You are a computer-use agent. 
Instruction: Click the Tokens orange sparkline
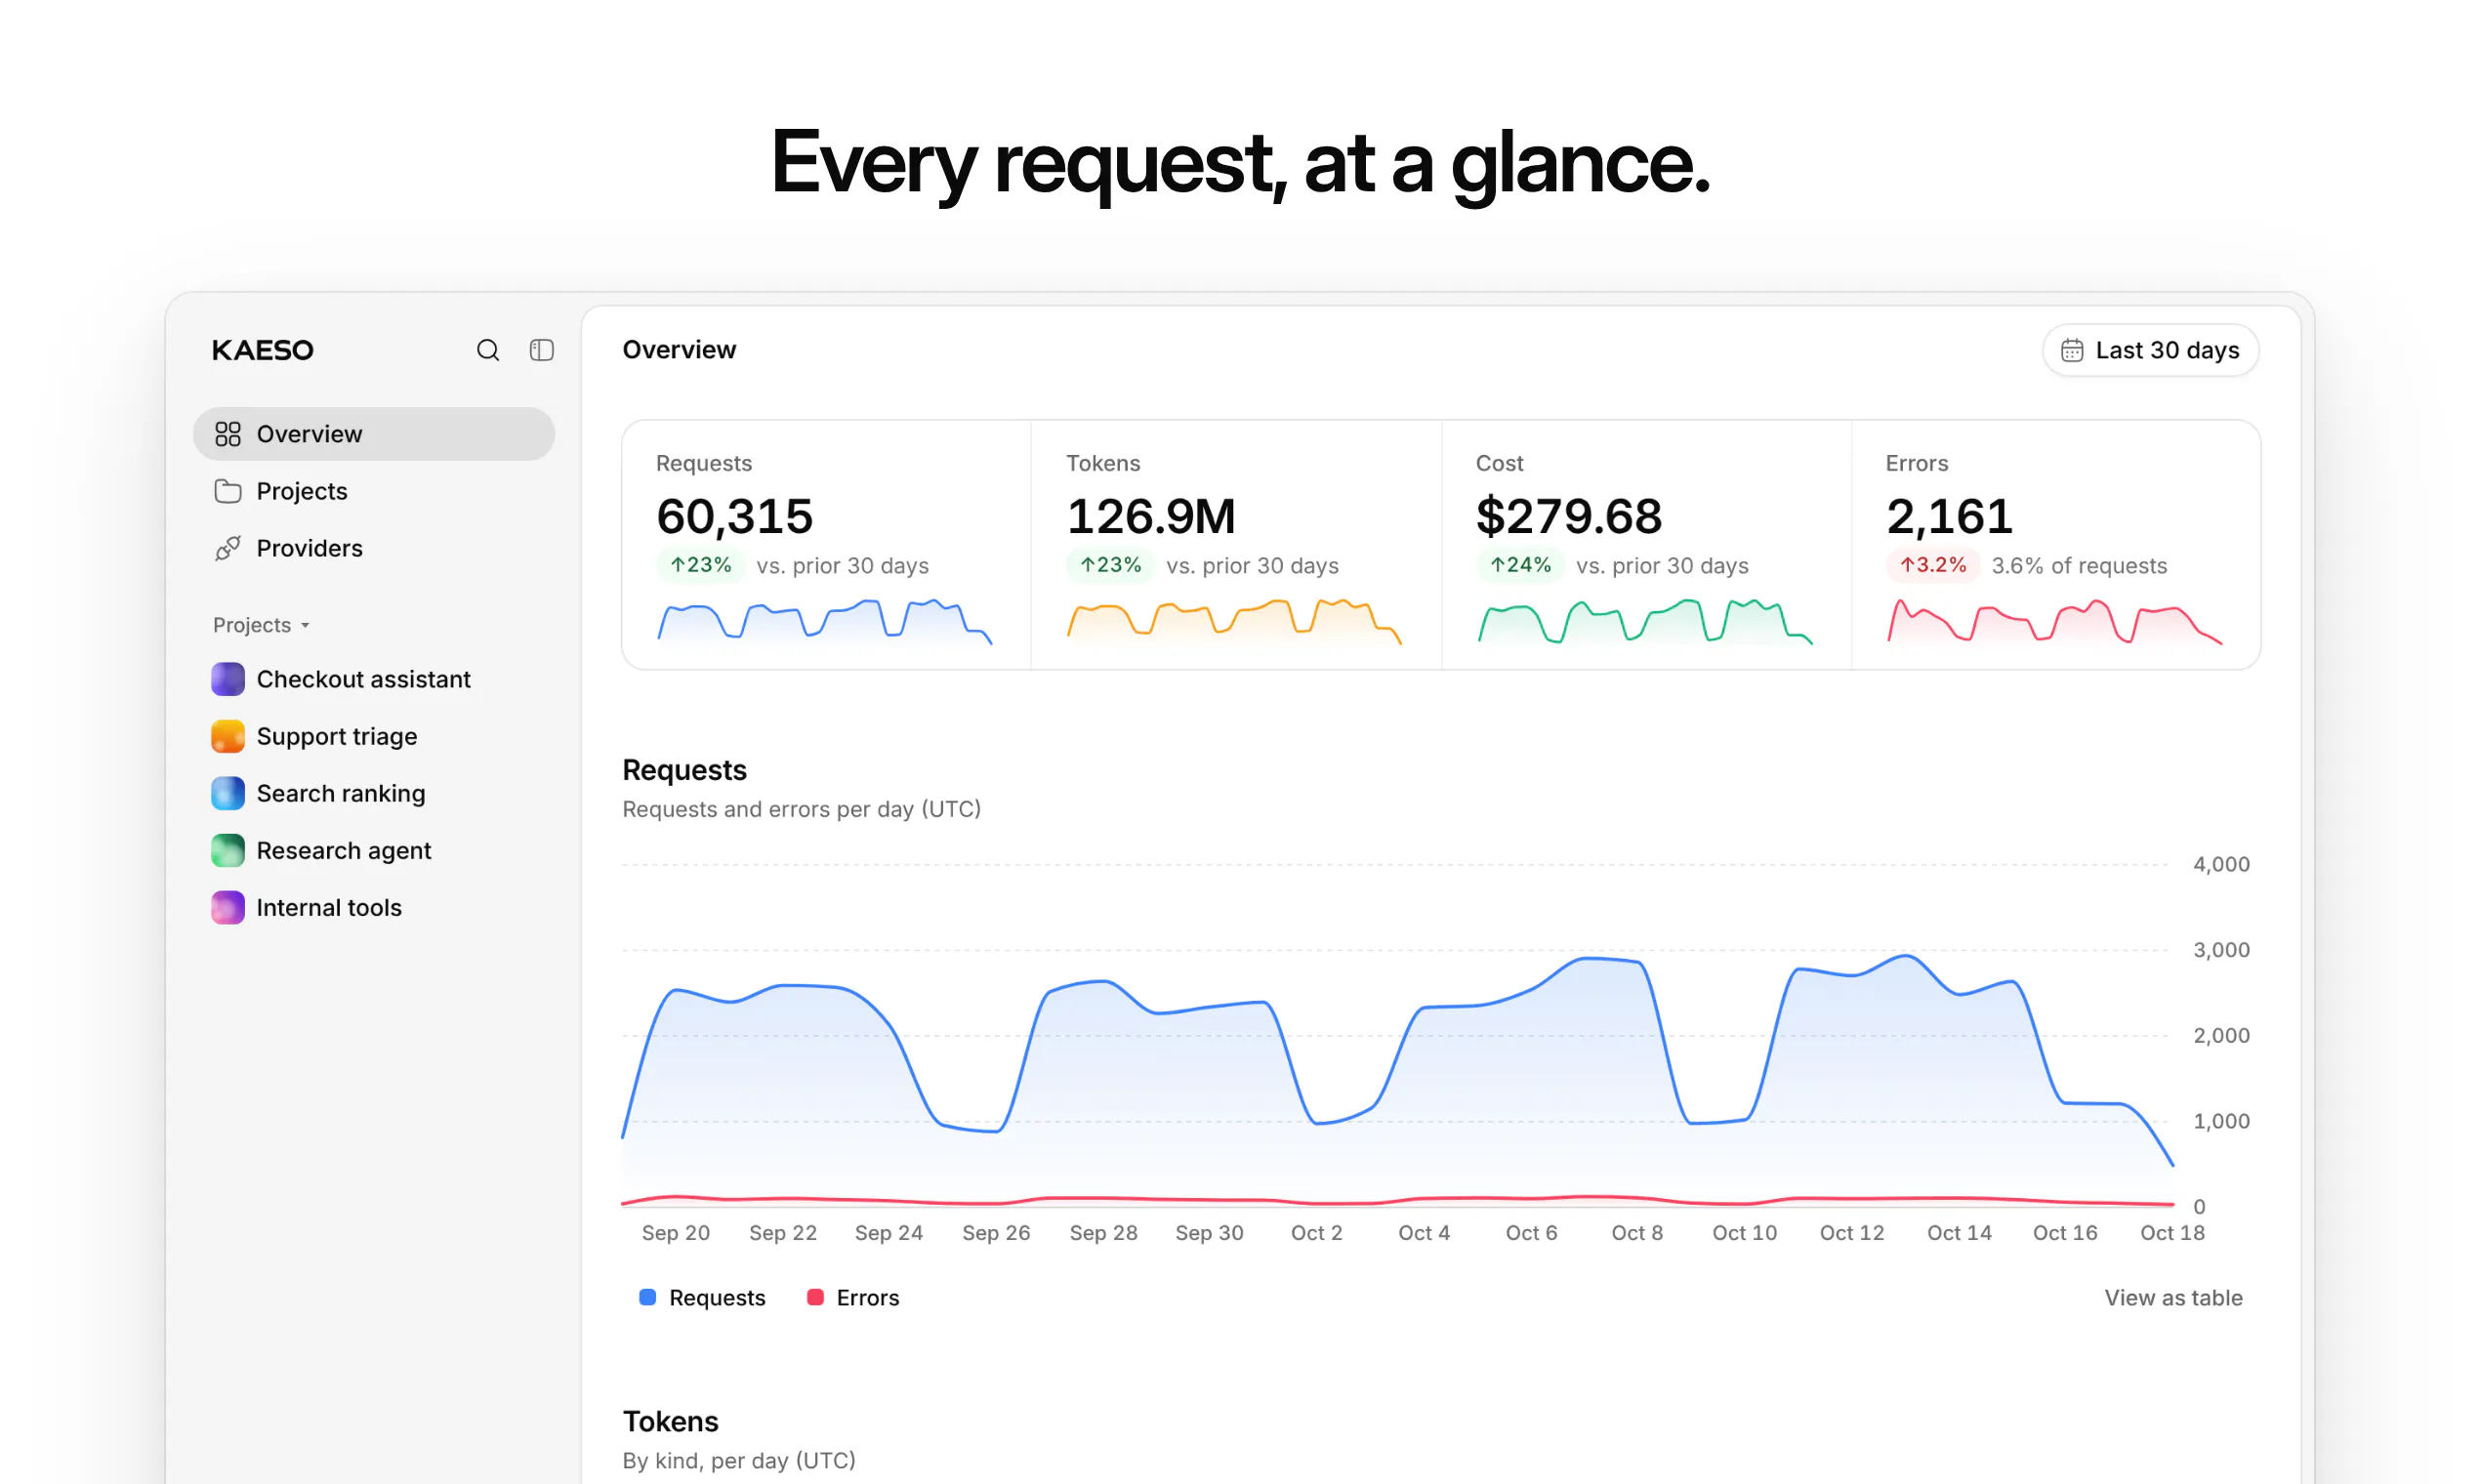1234,621
